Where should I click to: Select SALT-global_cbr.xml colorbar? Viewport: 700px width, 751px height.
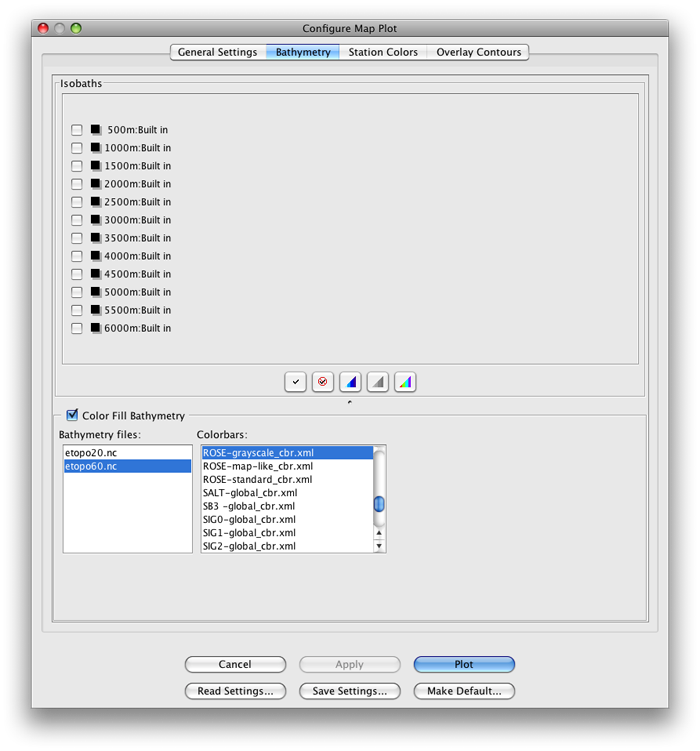tap(287, 493)
